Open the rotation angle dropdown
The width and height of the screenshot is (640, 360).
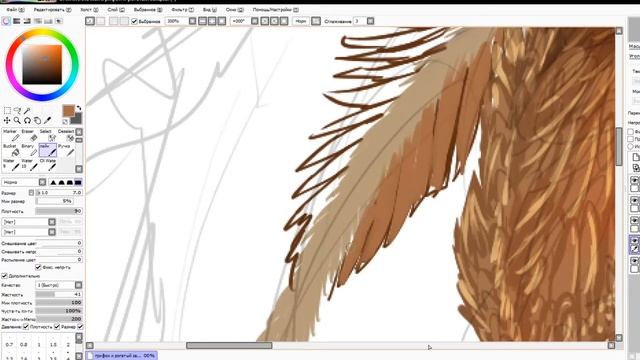click(x=255, y=21)
